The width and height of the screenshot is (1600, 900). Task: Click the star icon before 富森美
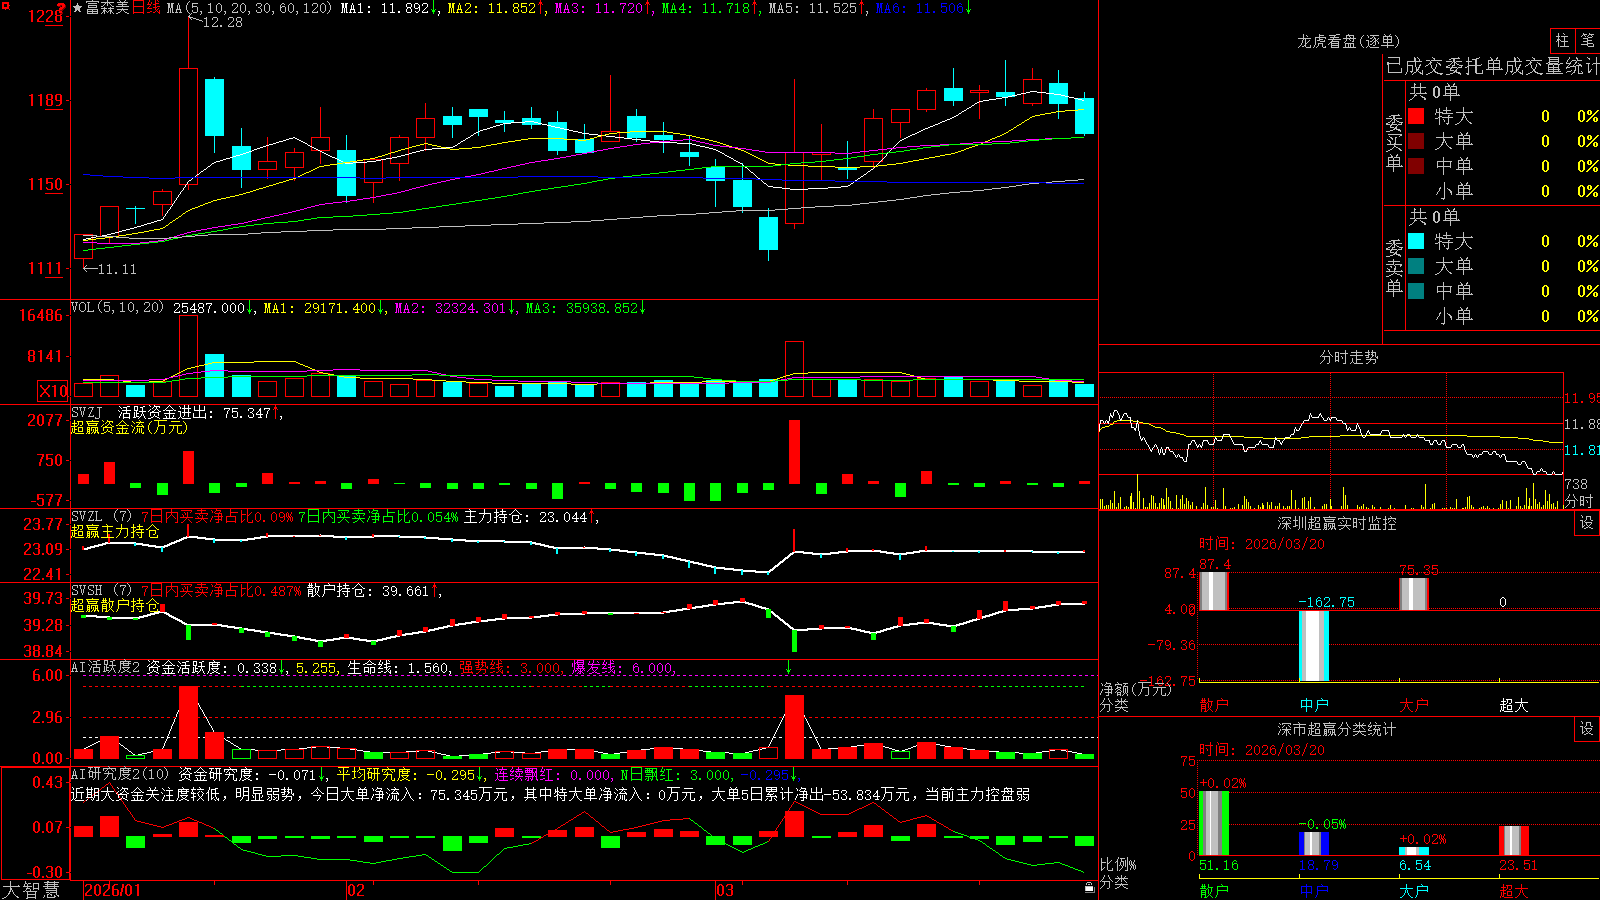(78, 8)
